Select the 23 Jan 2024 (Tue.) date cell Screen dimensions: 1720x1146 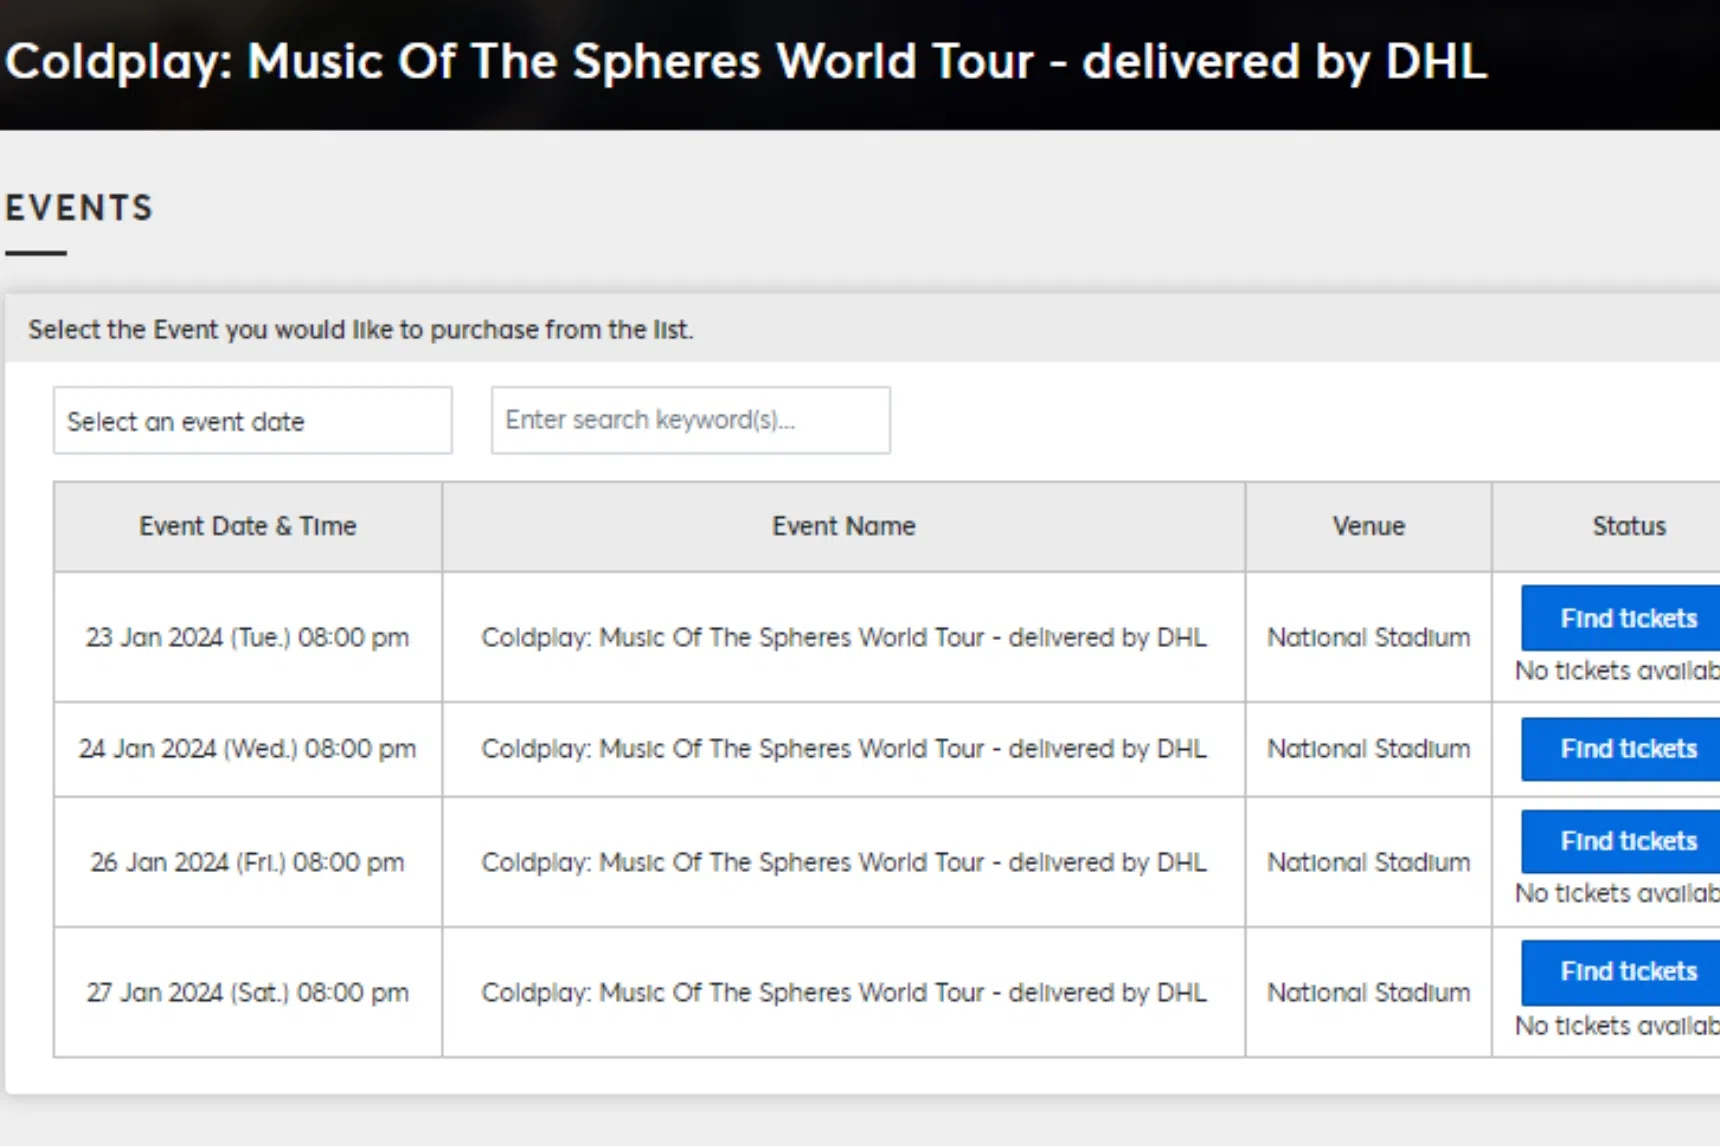click(x=247, y=637)
